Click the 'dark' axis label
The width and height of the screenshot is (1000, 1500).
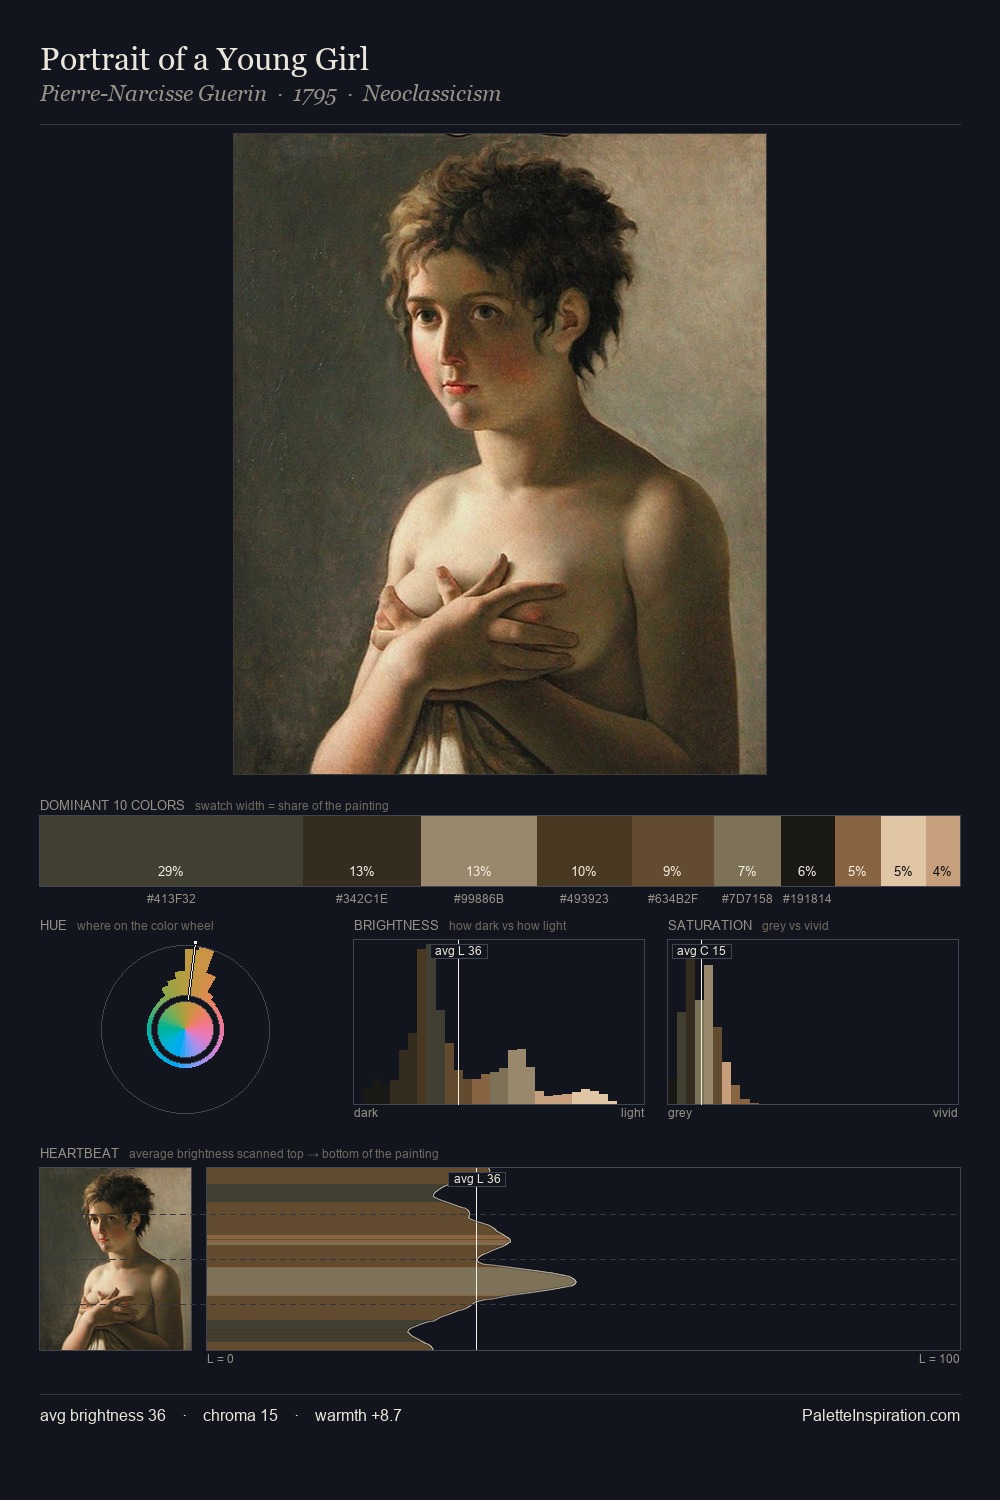[x=366, y=1113]
